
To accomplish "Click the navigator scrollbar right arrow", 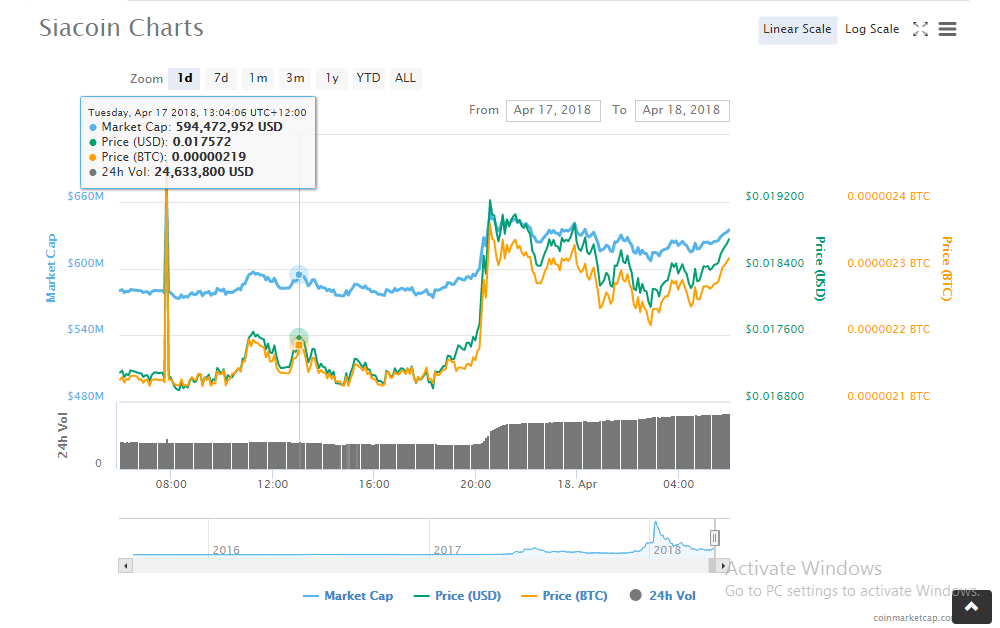I will point(723,566).
